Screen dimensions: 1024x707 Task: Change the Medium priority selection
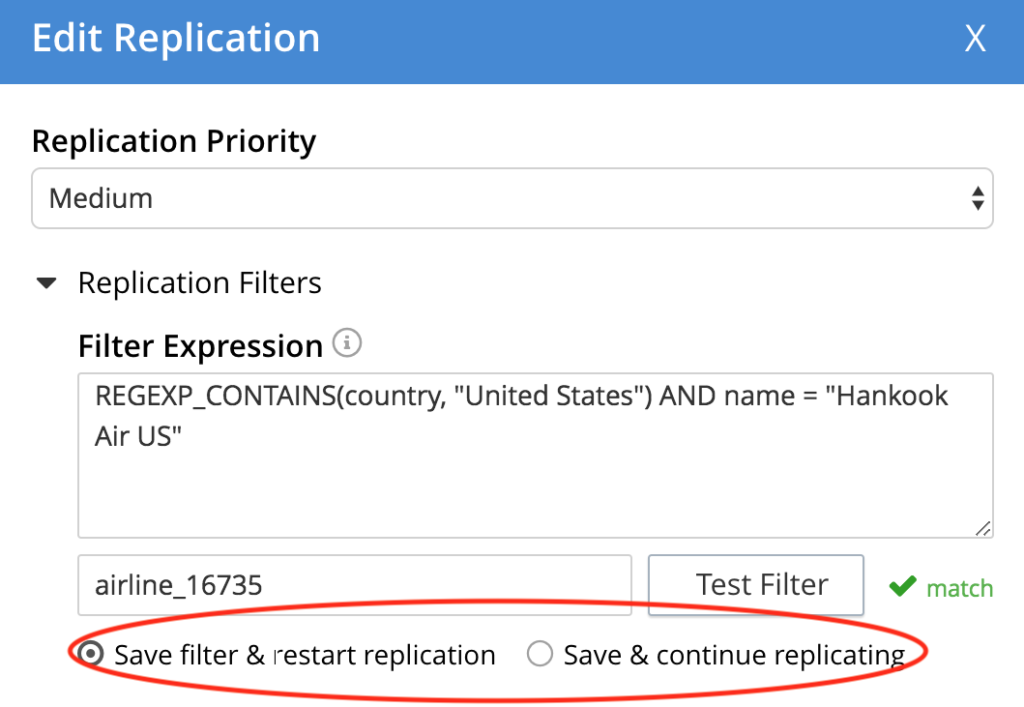512,198
